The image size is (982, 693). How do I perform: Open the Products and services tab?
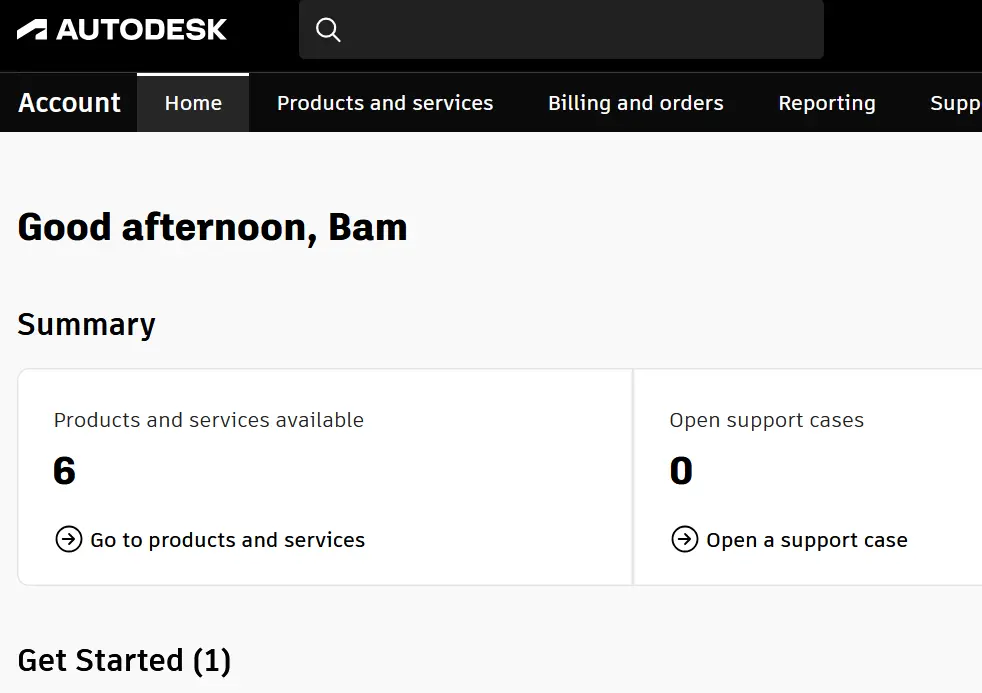click(385, 103)
